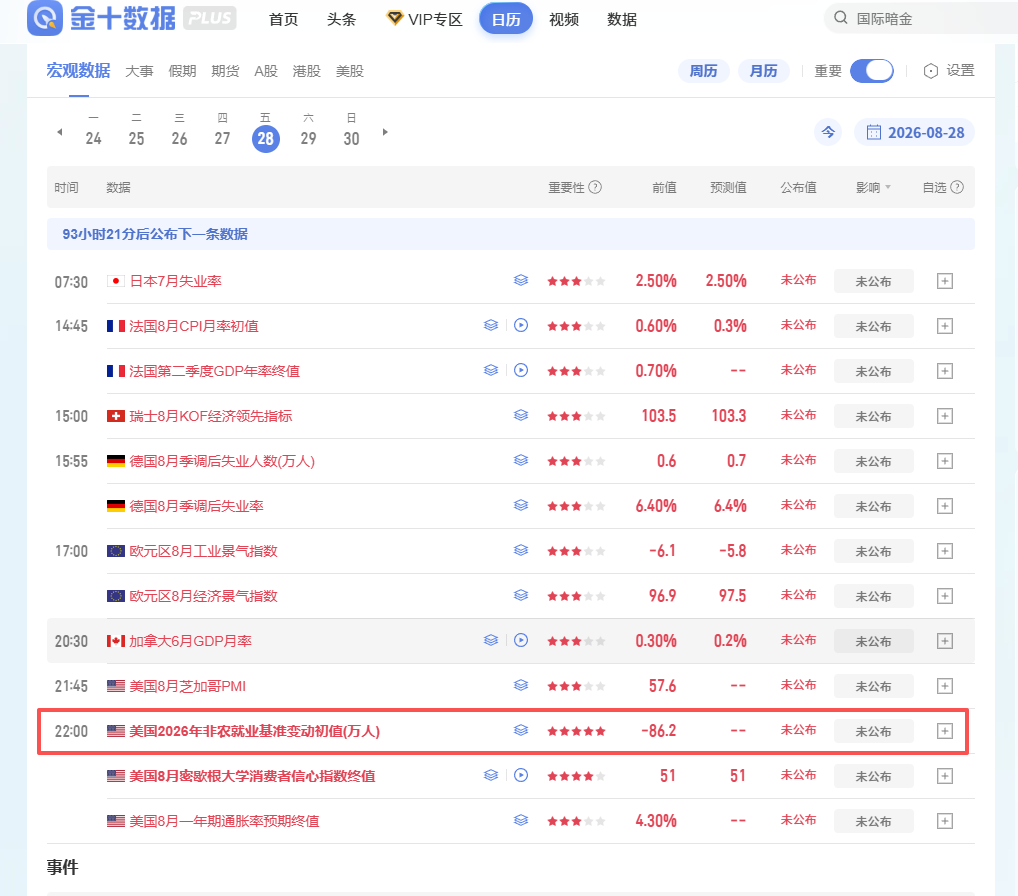The image size is (1018, 896).
Task: Open link 法国第二季度GDP年率终值
Action: [x=214, y=371]
